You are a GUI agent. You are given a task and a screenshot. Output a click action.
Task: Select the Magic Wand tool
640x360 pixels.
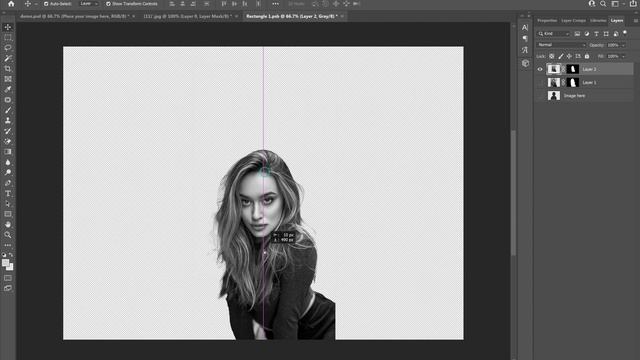pos(8,58)
